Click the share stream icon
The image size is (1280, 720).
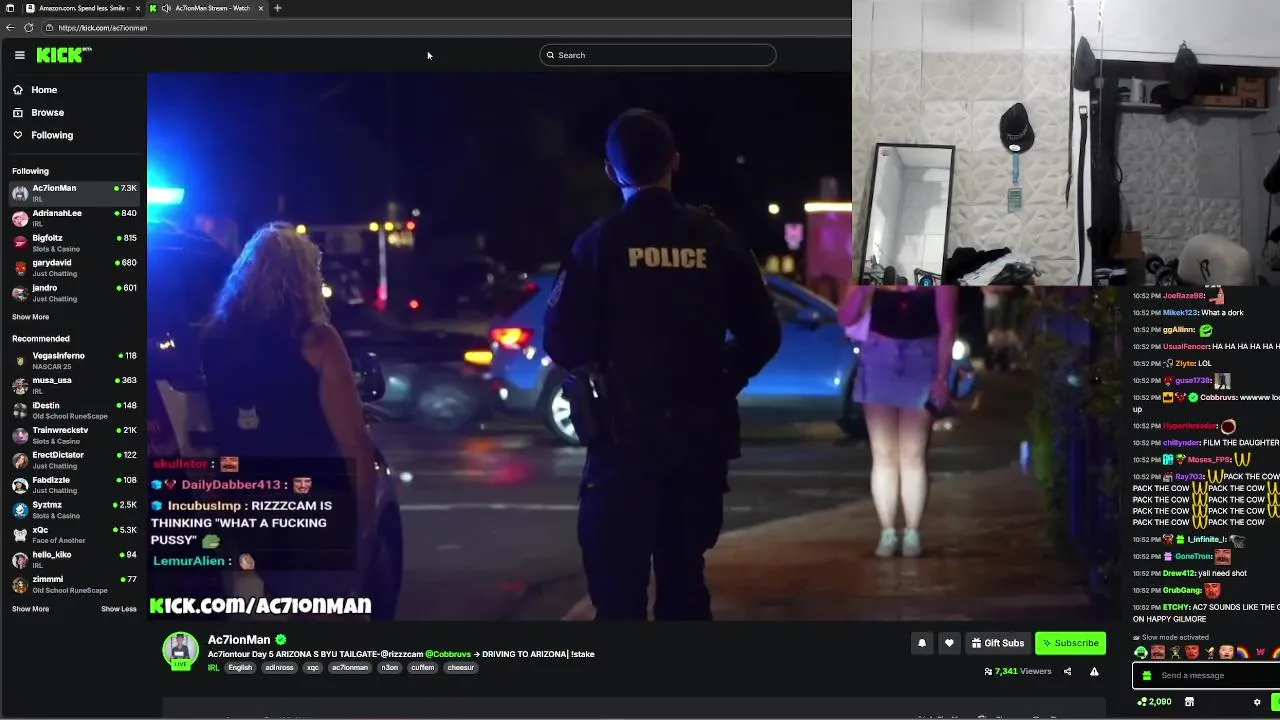coord(1067,672)
